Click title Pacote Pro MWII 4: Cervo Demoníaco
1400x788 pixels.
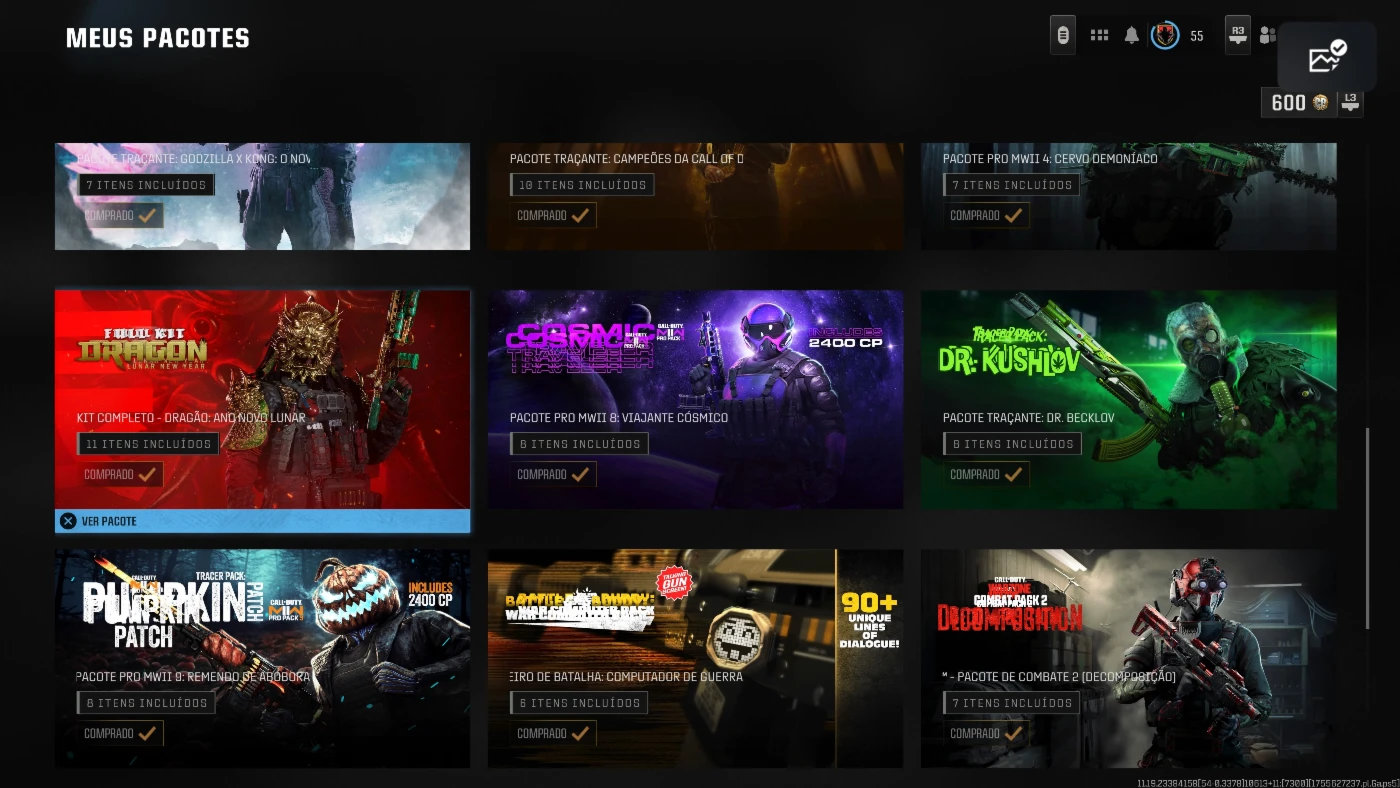point(1050,159)
